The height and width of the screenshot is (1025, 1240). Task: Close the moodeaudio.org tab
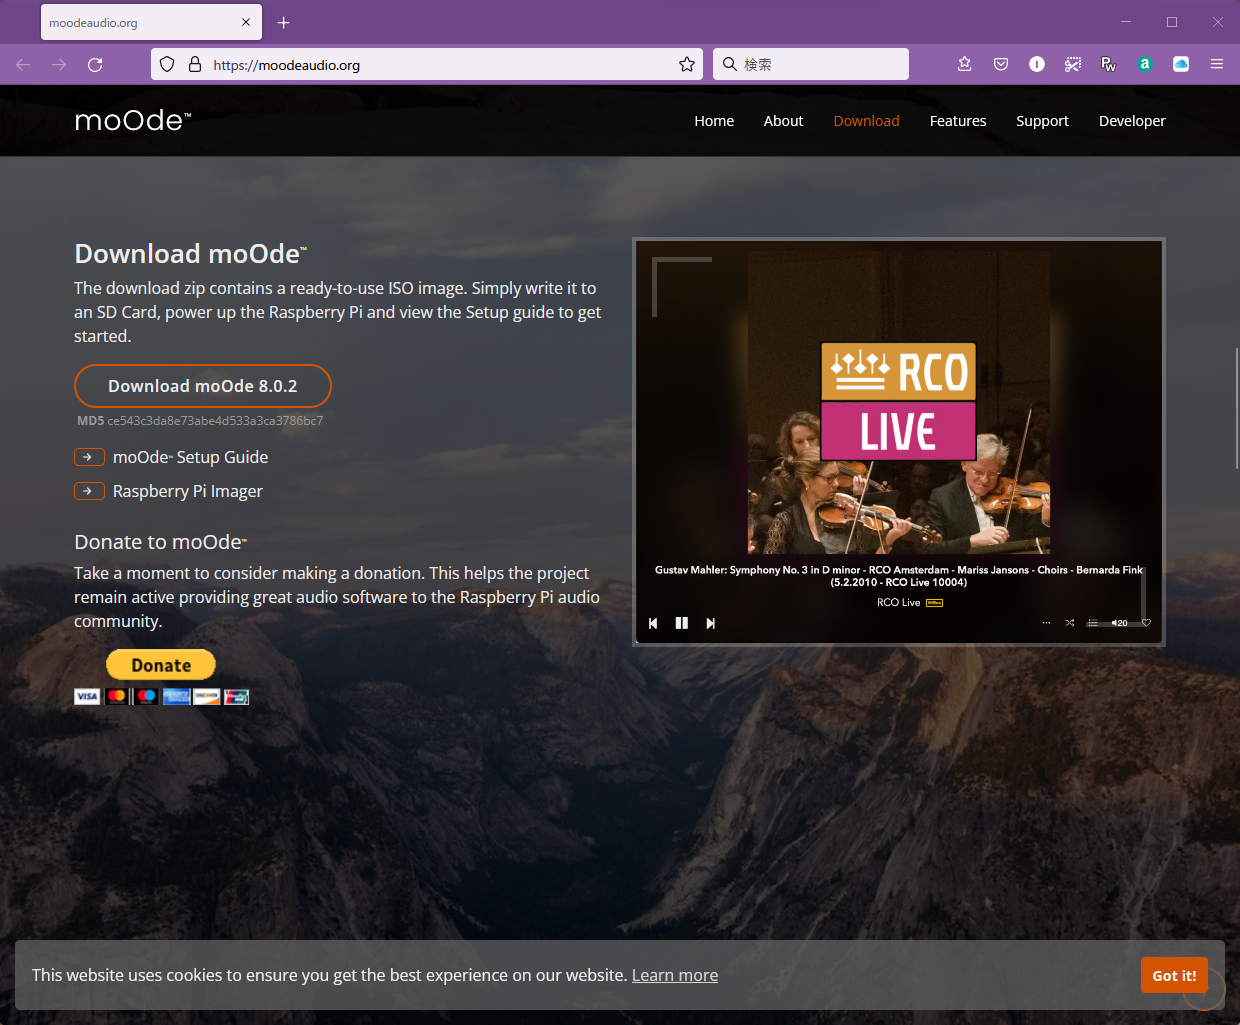[x=246, y=22]
